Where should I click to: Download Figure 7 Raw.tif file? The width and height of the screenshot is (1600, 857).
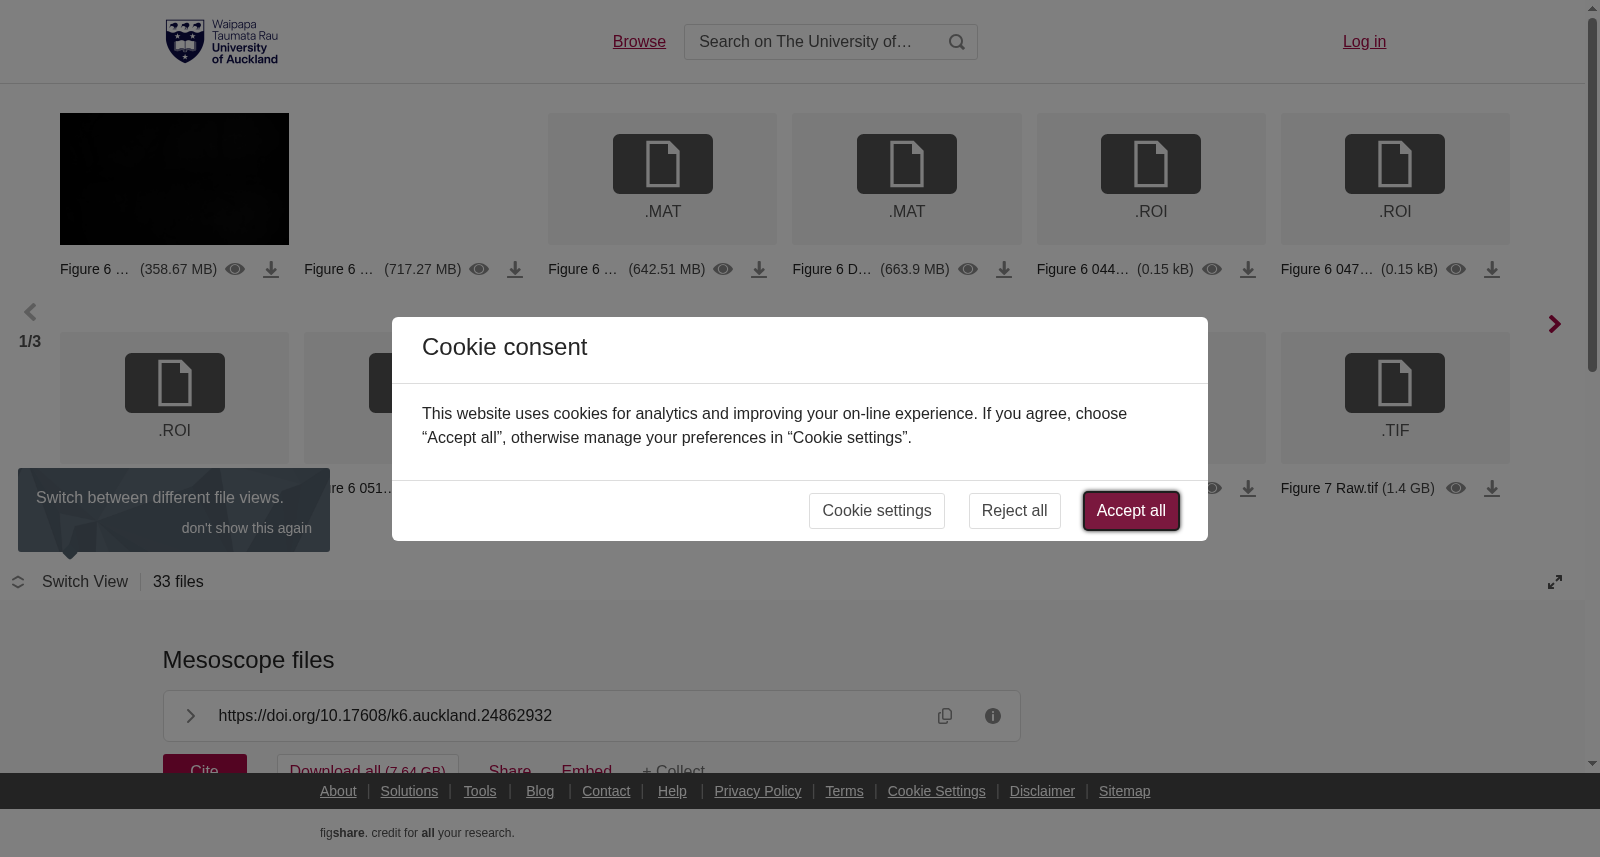point(1492,489)
